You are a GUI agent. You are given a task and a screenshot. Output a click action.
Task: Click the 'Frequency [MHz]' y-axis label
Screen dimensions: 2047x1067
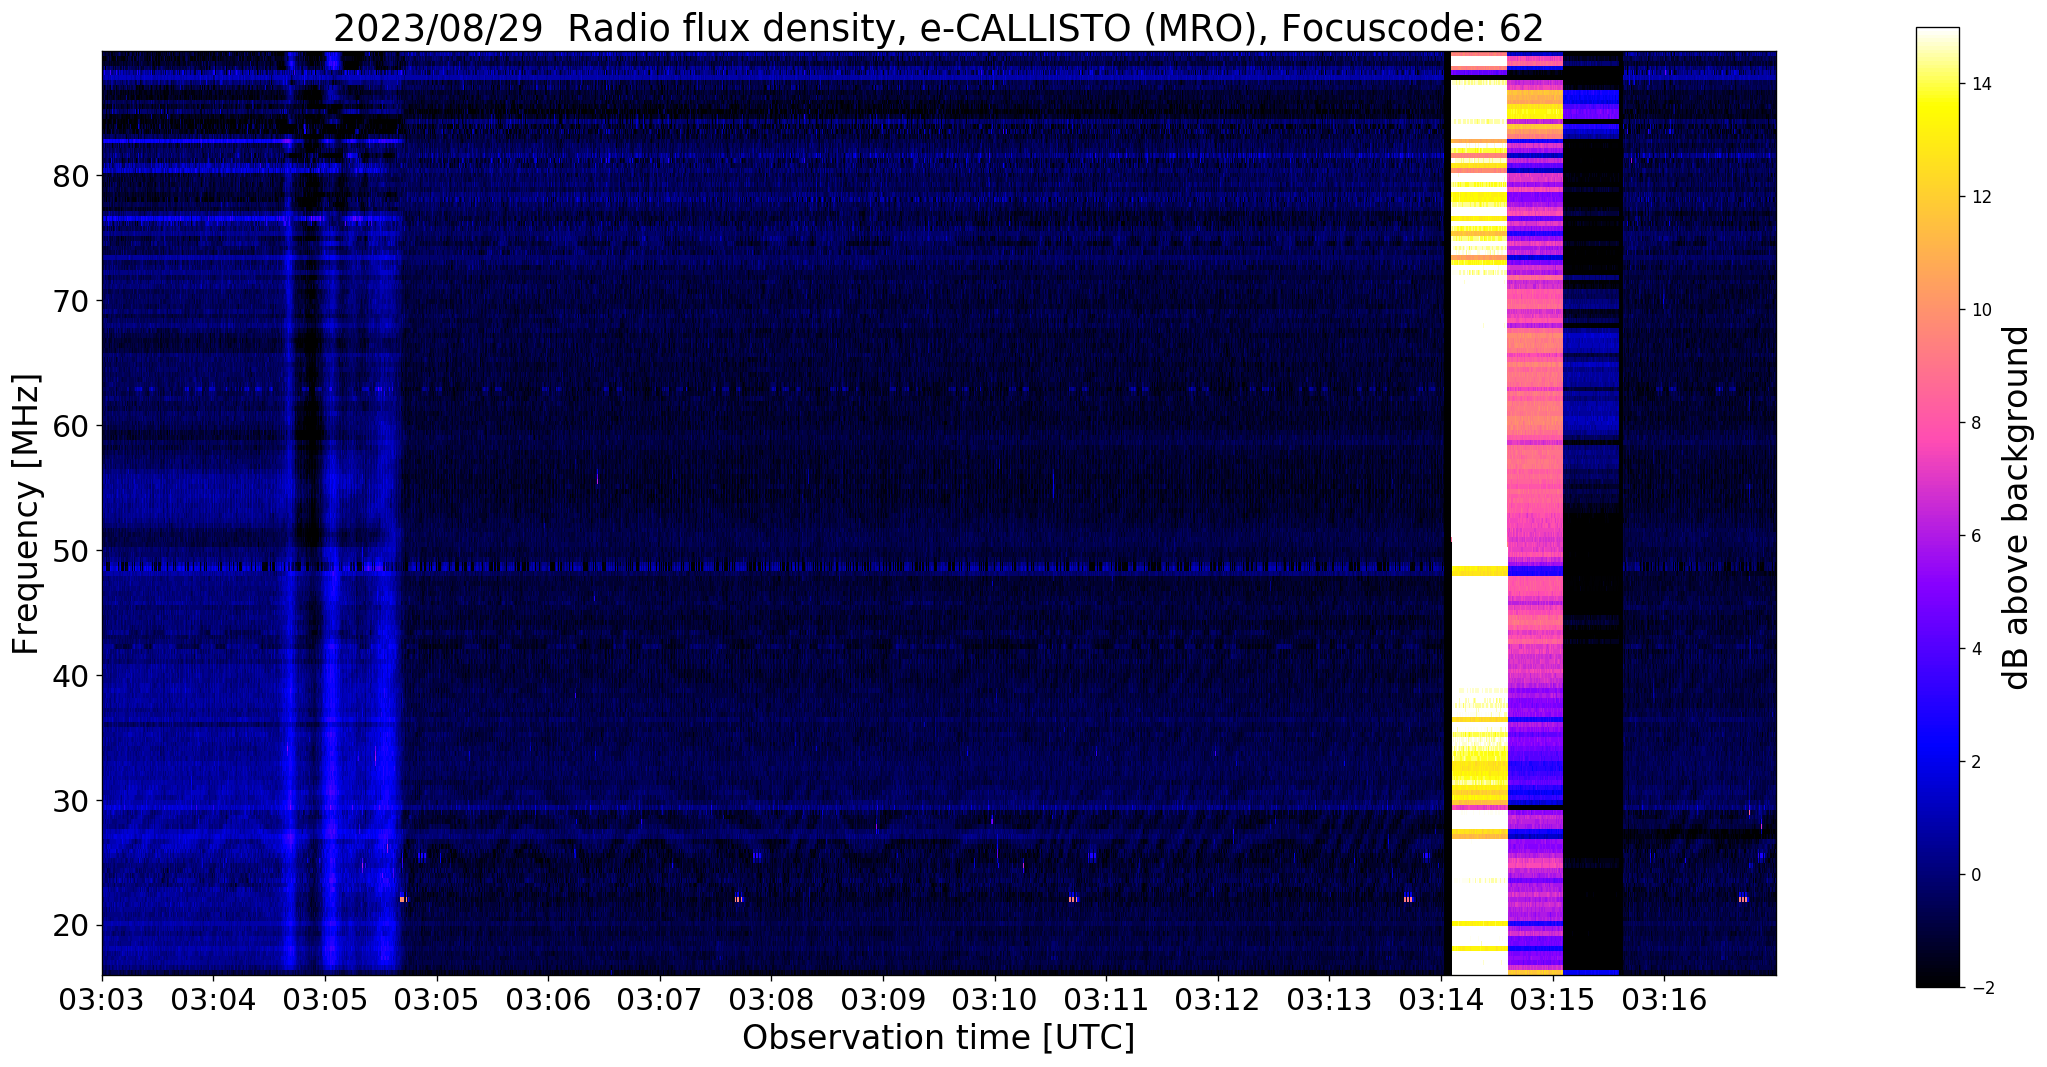click(x=27, y=514)
